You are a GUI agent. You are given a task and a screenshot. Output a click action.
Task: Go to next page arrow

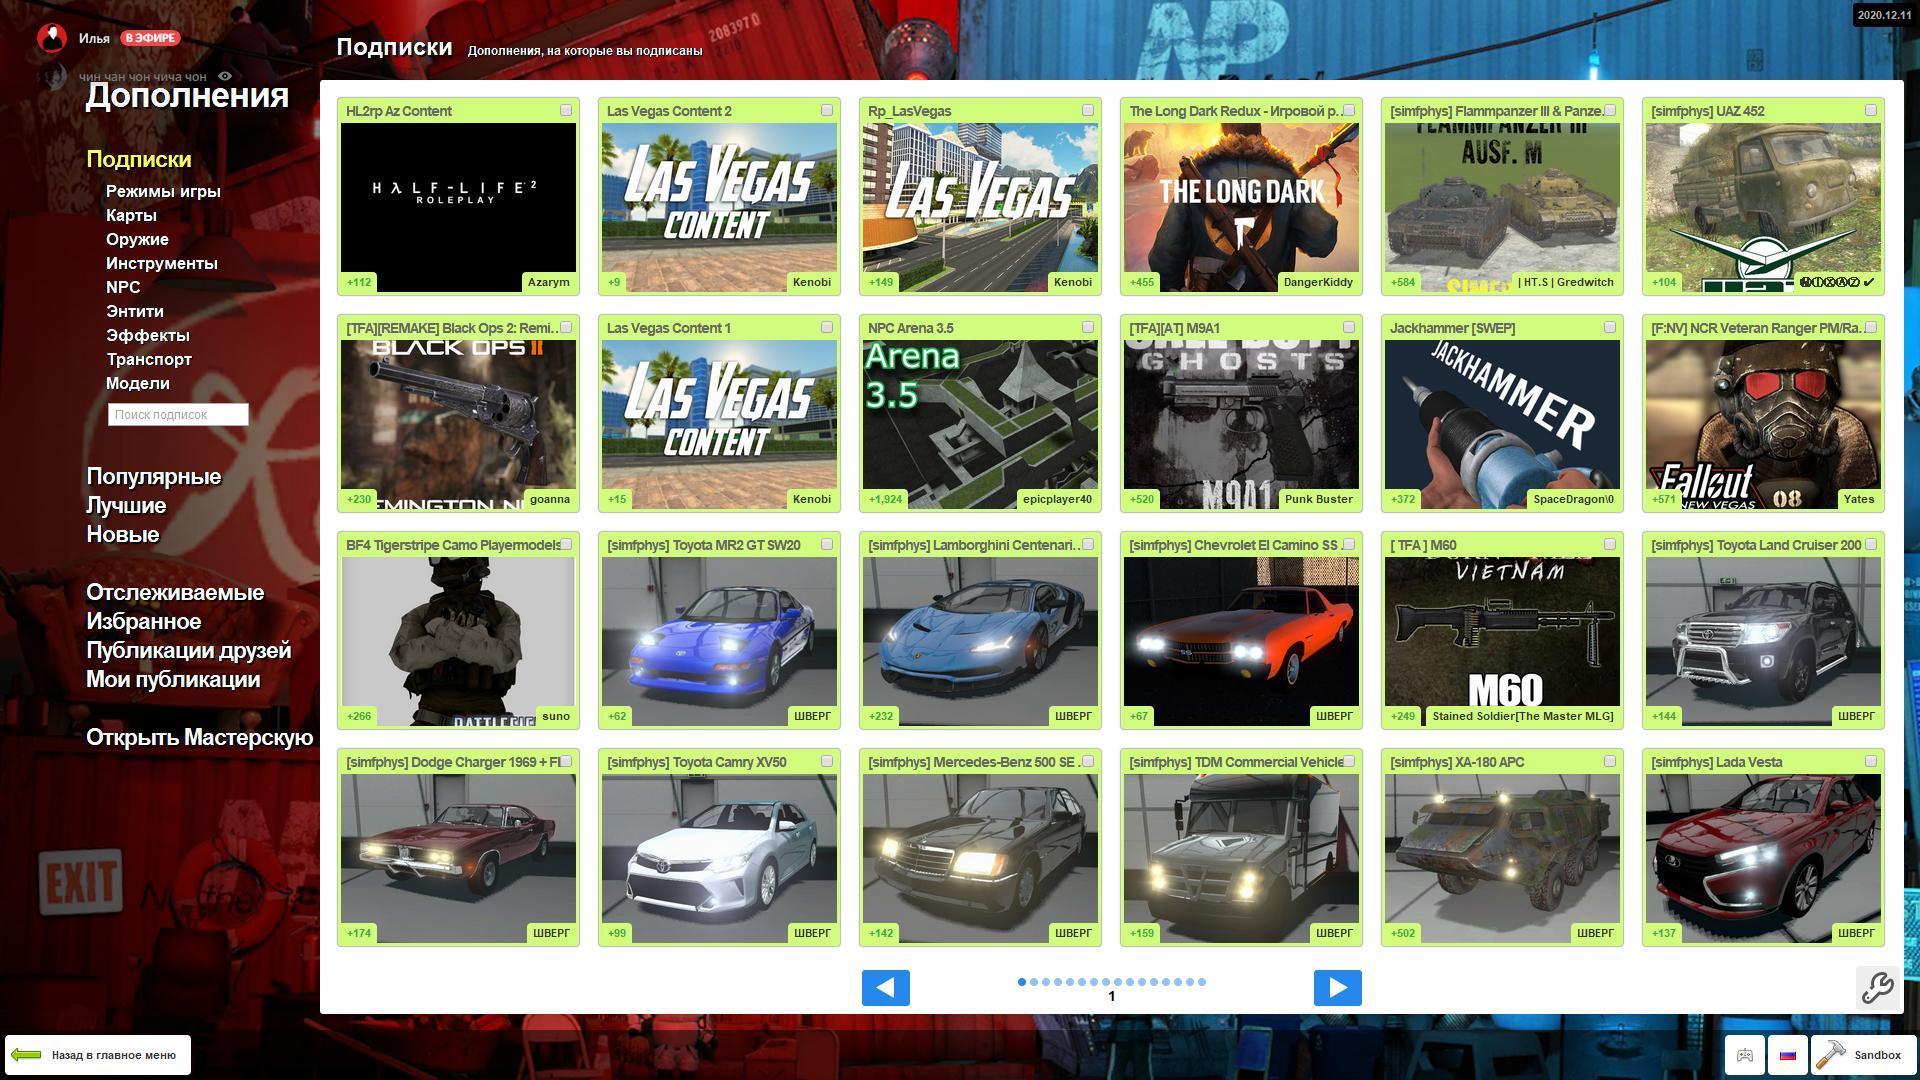tap(1337, 988)
